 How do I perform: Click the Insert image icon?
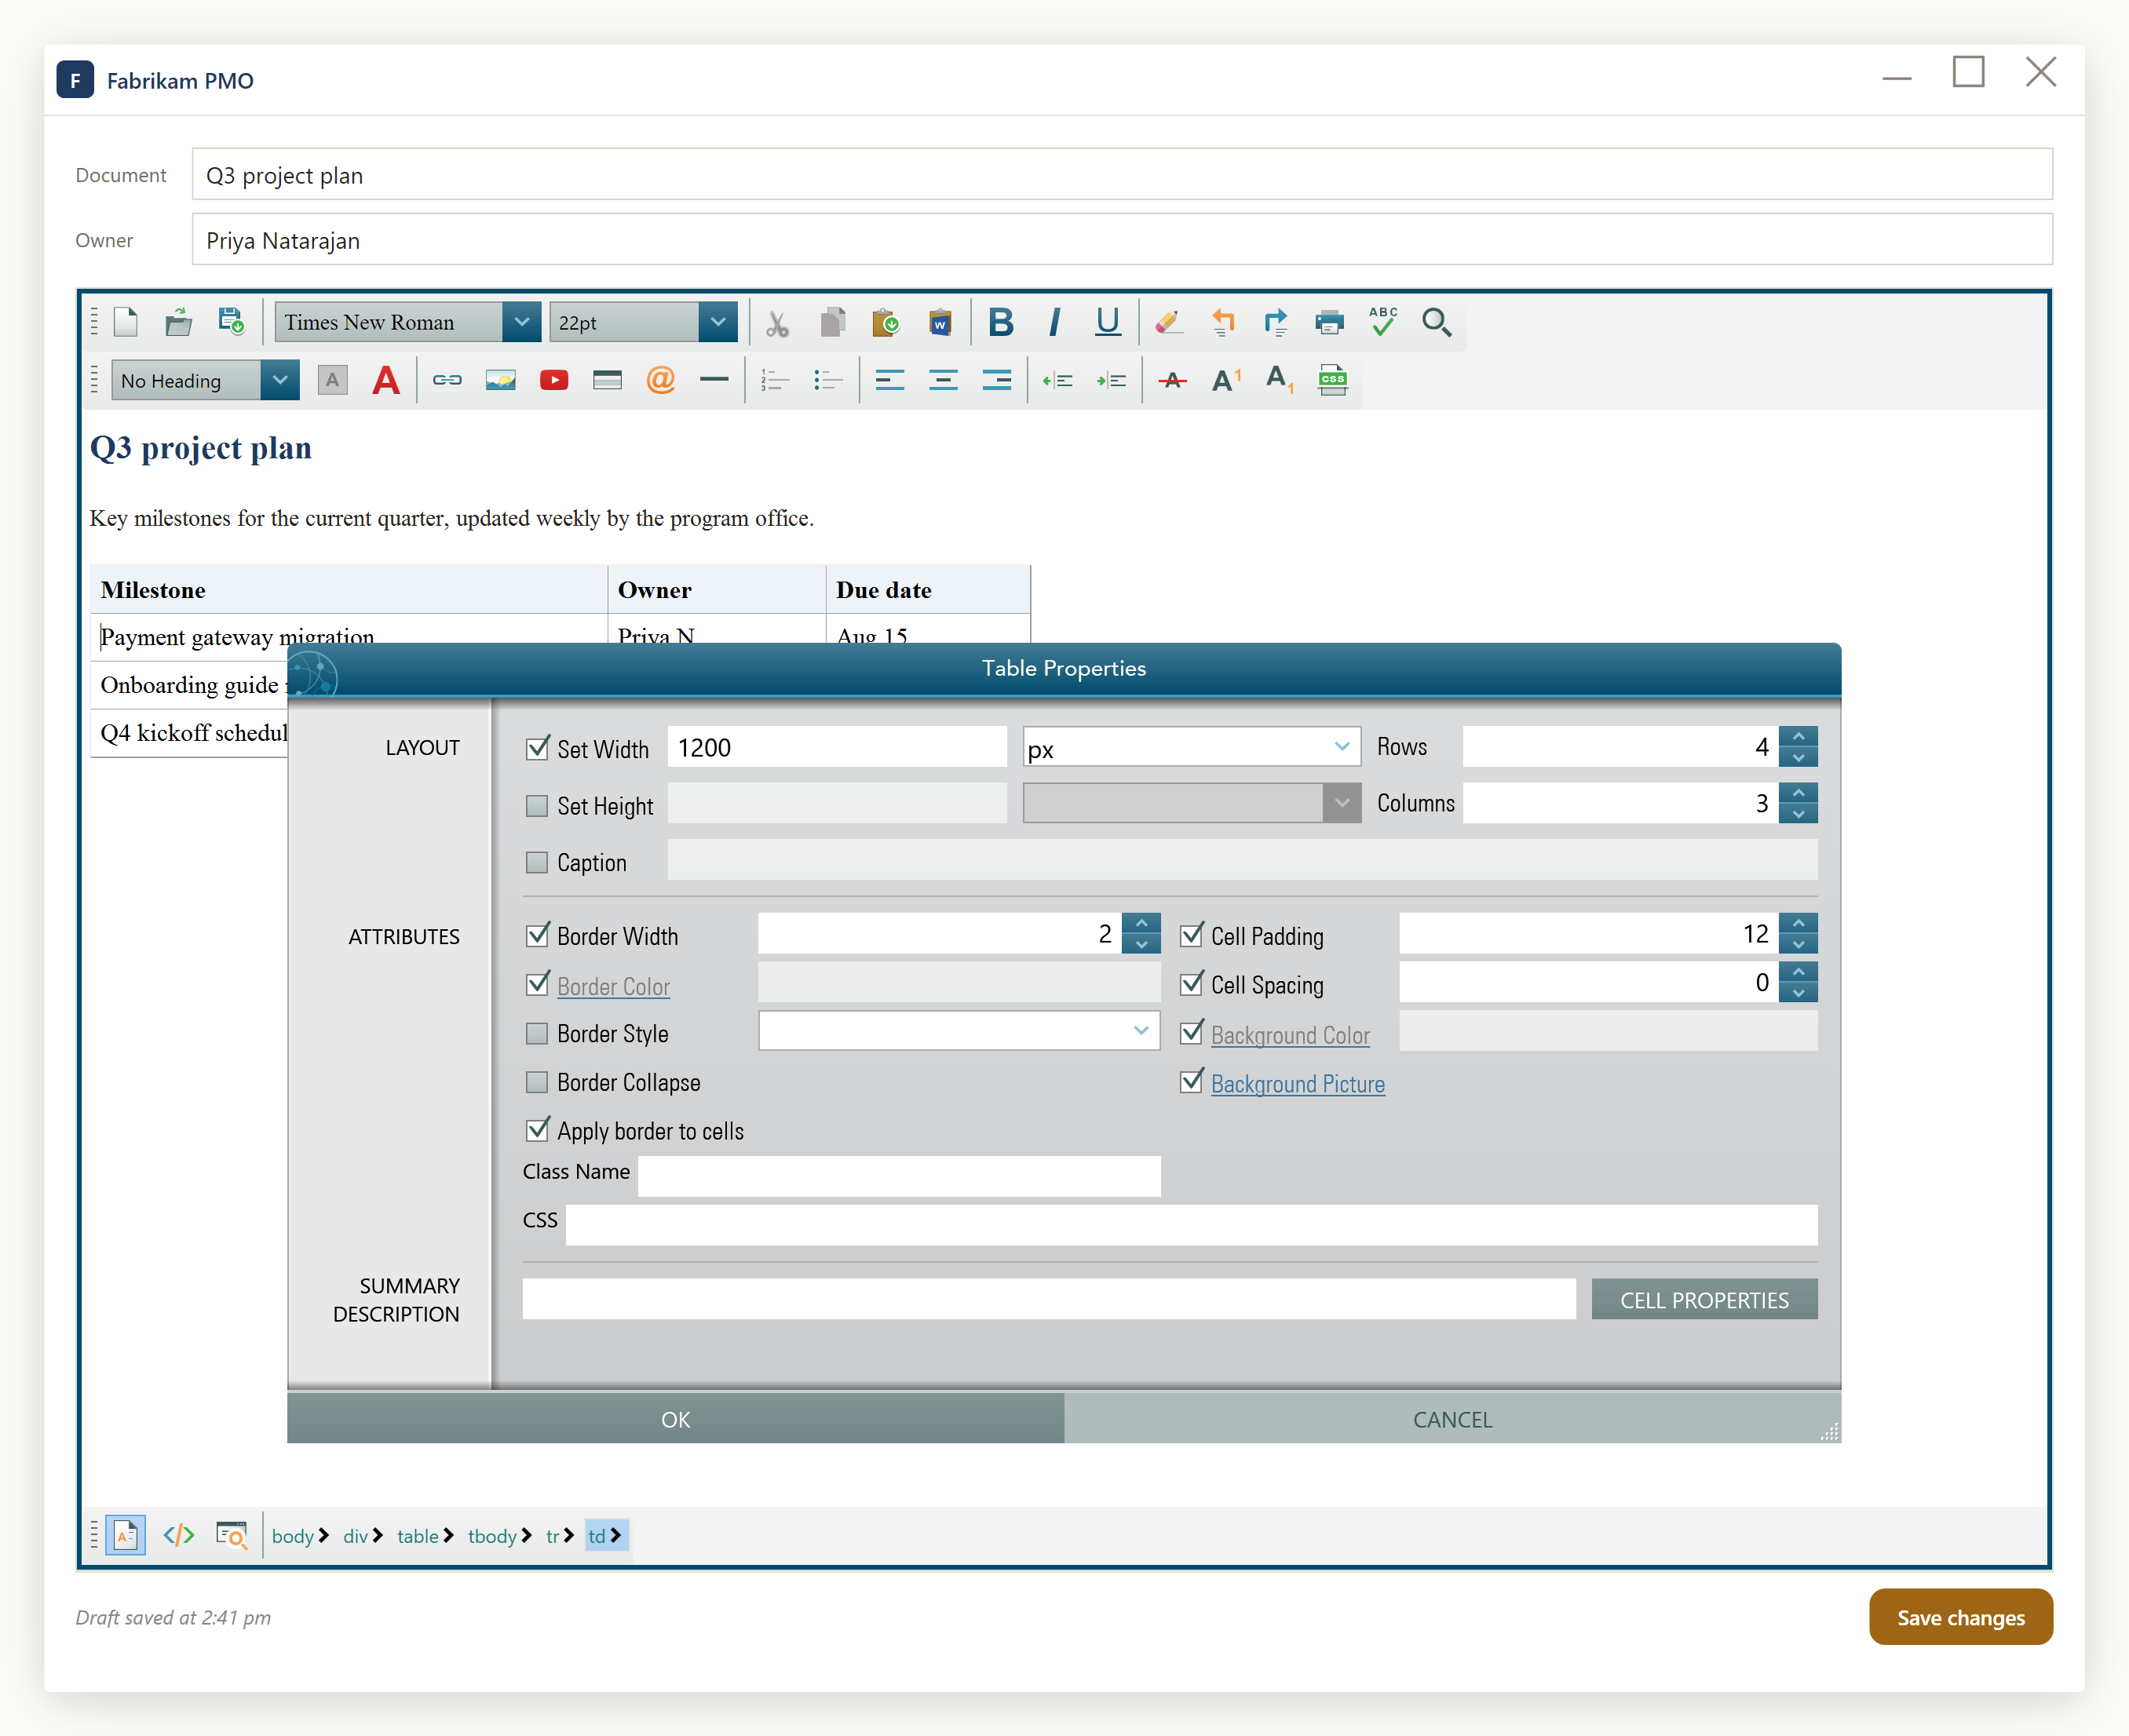[500, 380]
